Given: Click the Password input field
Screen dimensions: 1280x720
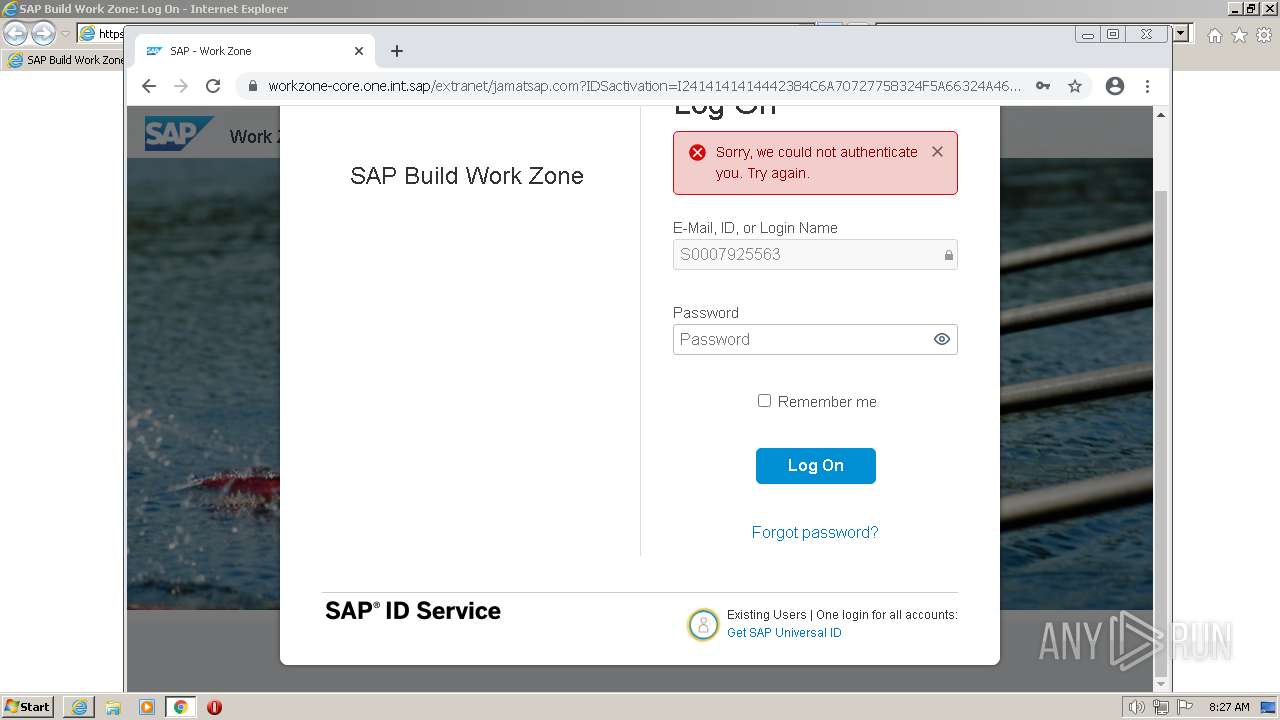Looking at the screenshot, I should coord(815,339).
